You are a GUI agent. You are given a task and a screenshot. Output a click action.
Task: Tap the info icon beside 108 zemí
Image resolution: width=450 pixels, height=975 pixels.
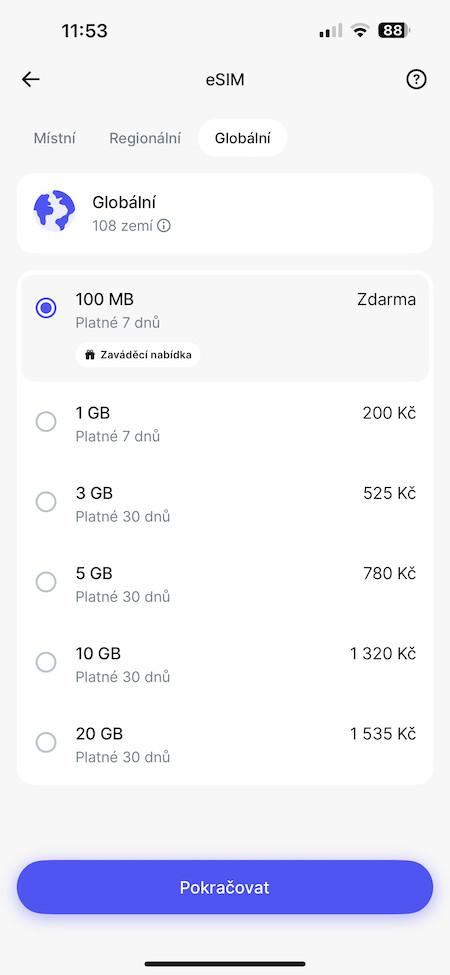point(163,226)
